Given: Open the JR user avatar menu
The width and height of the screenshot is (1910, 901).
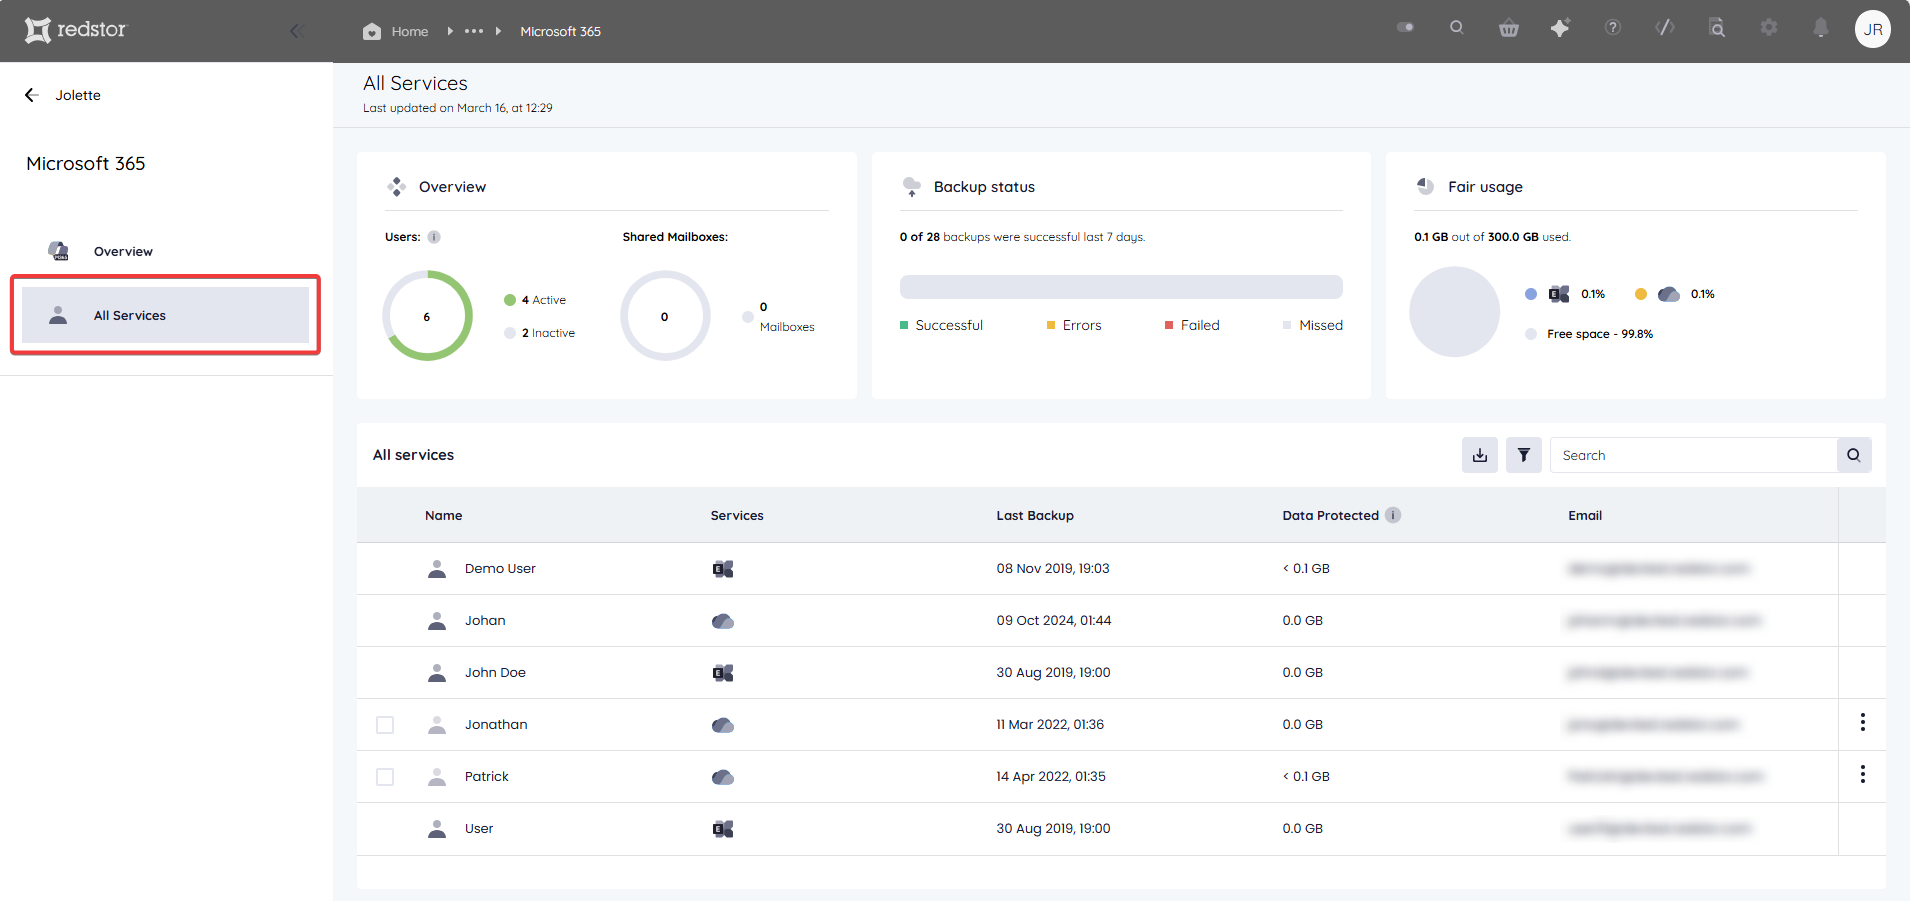Looking at the screenshot, I should (1873, 29).
